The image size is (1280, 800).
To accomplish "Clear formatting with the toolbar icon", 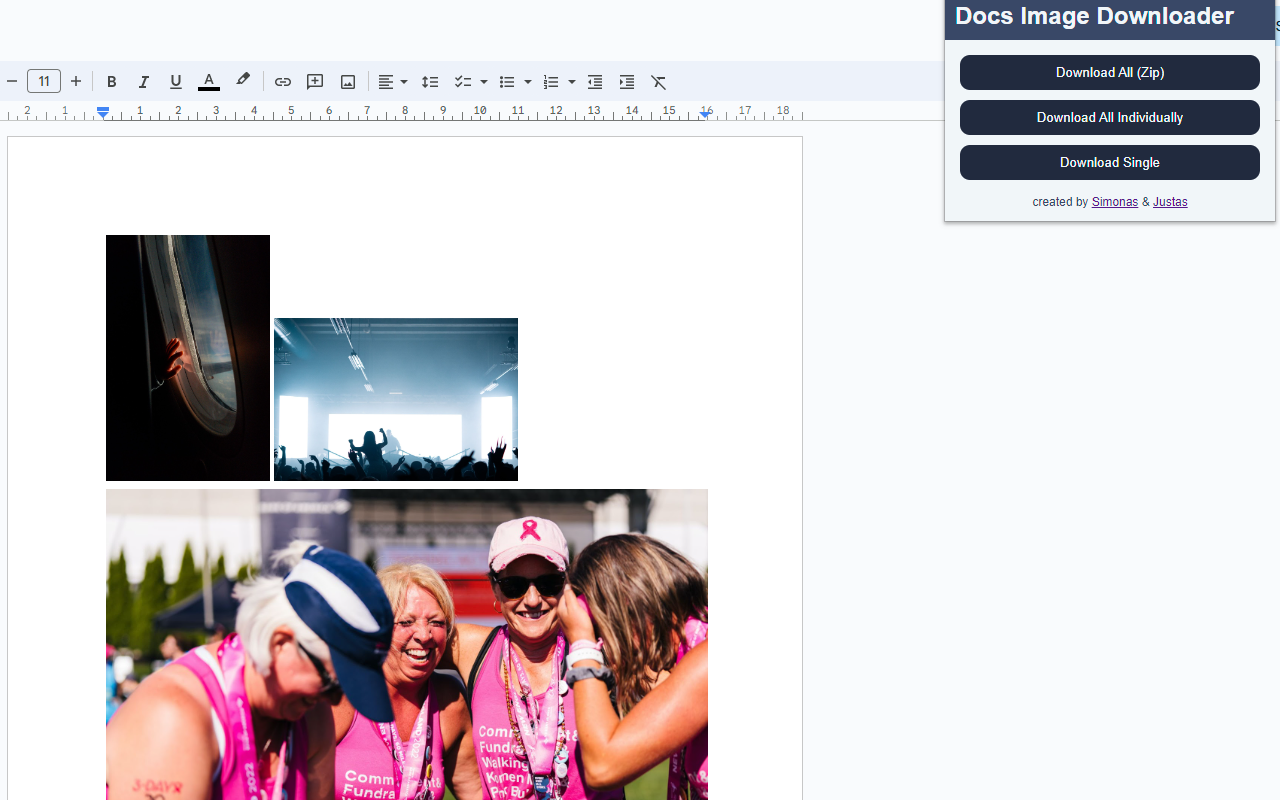I will [658, 82].
